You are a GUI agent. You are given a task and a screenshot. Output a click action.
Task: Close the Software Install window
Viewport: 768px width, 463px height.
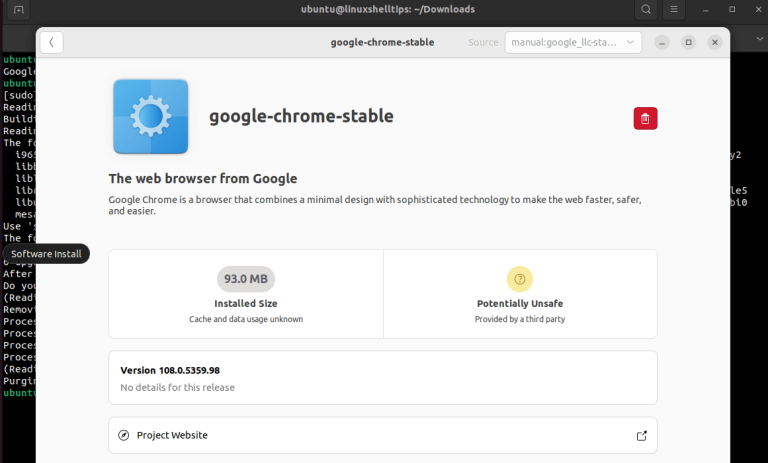(715, 42)
